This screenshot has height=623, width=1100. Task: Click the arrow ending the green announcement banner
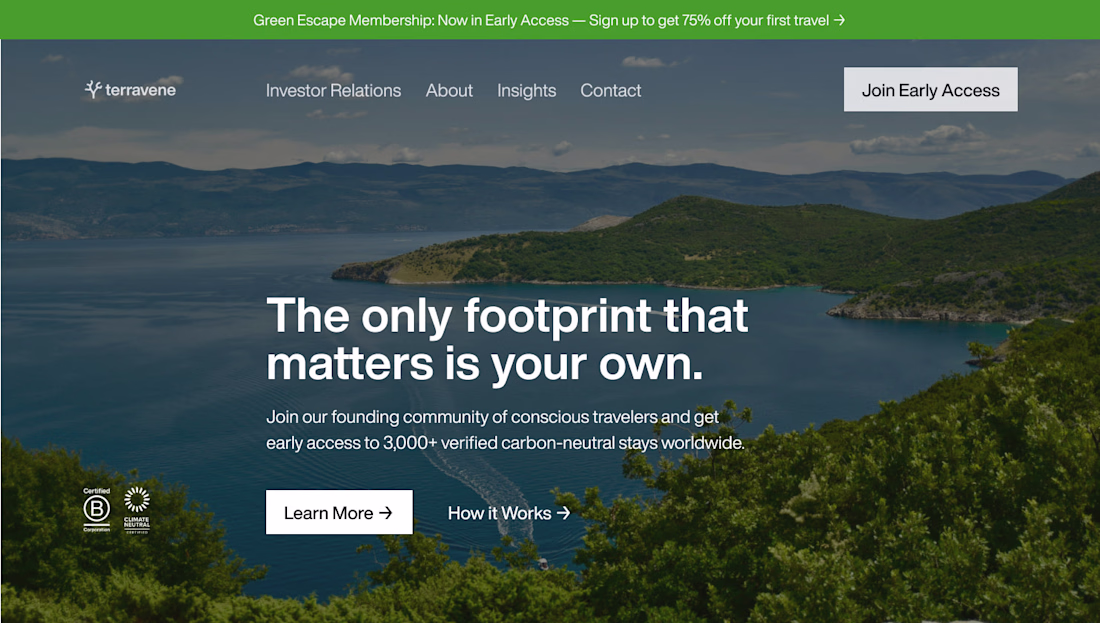[x=839, y=20]
